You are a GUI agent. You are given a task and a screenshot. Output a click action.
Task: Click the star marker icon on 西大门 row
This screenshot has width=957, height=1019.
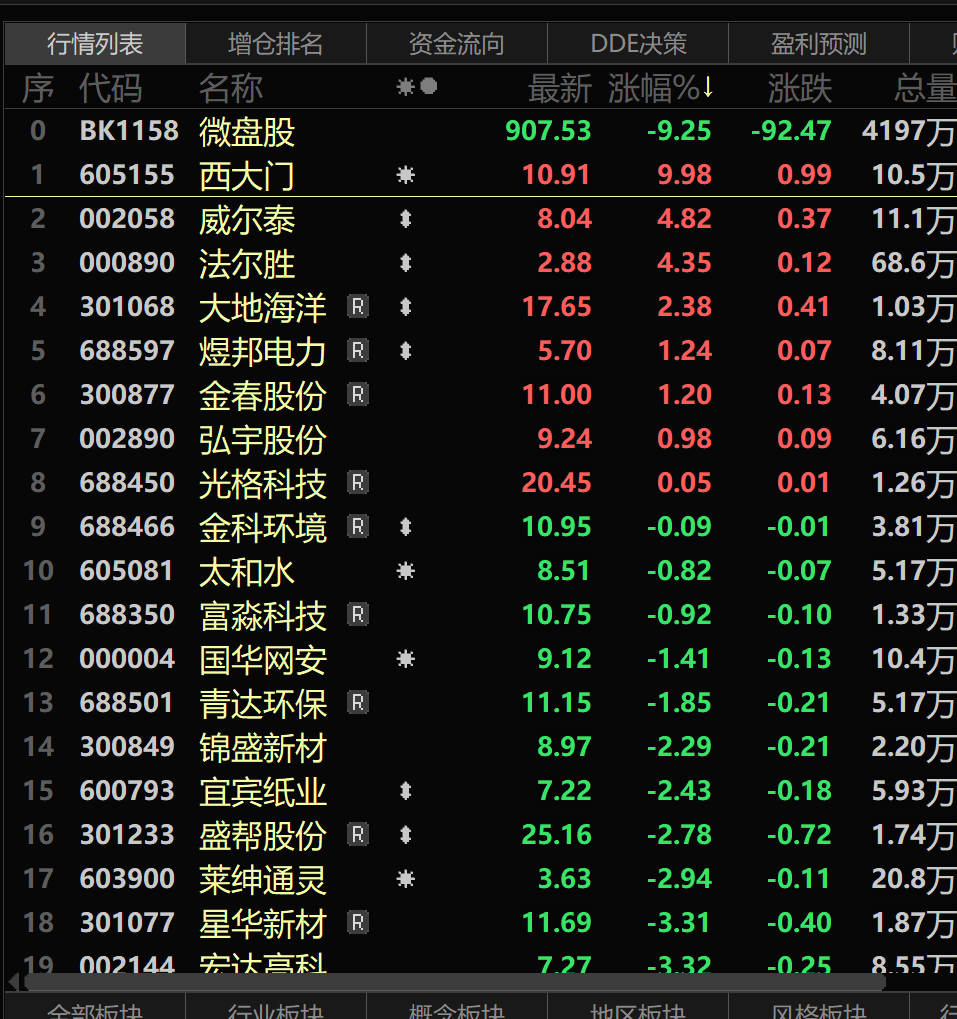[x=406, y=175]
